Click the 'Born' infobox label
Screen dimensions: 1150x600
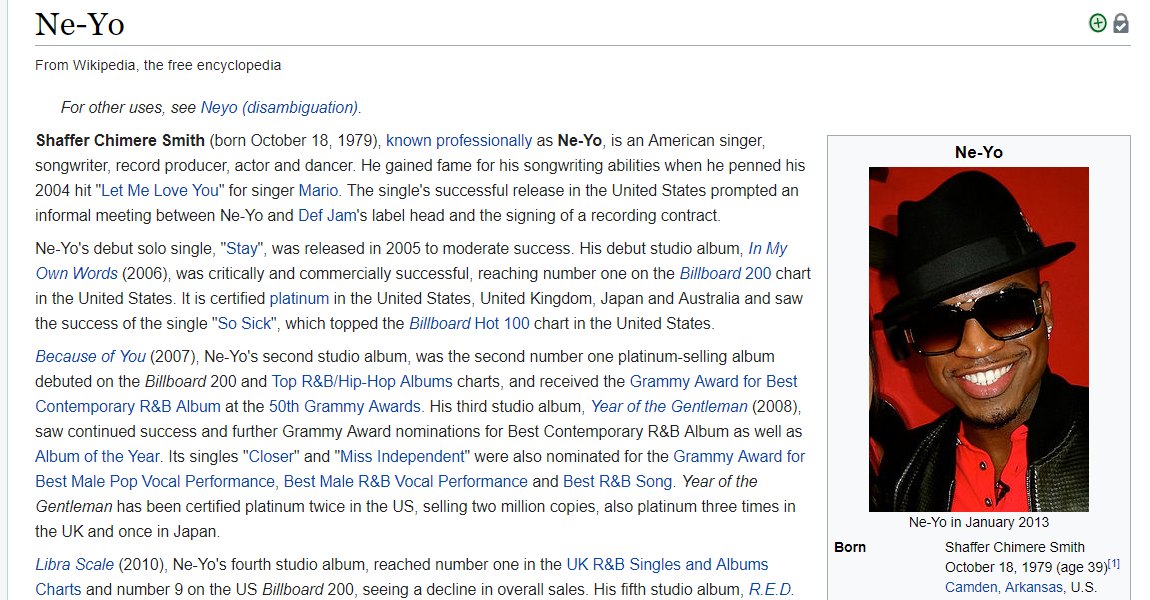850,546
